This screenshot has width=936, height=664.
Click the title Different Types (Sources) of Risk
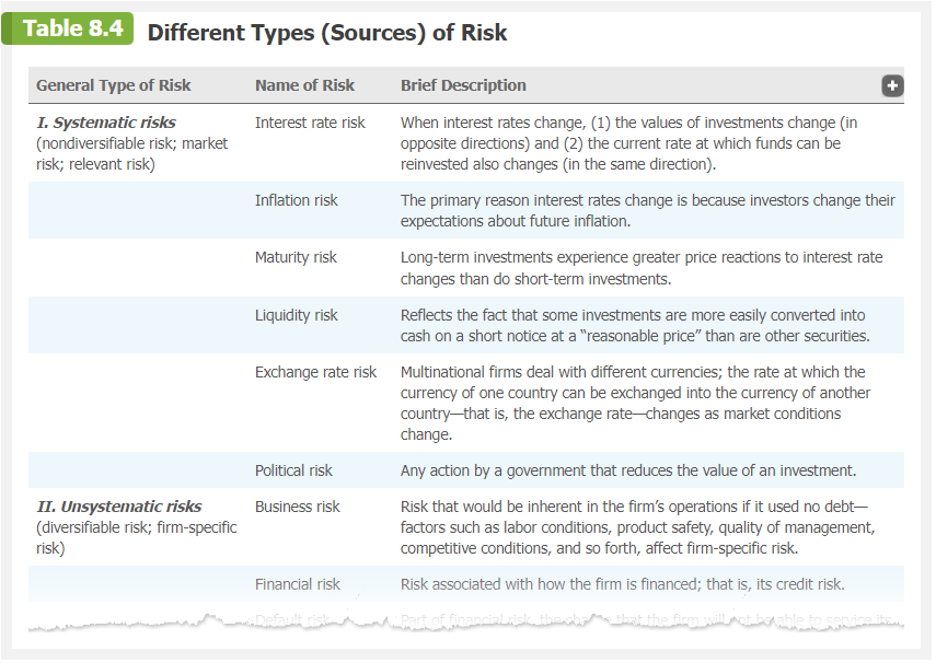[327, 33]
